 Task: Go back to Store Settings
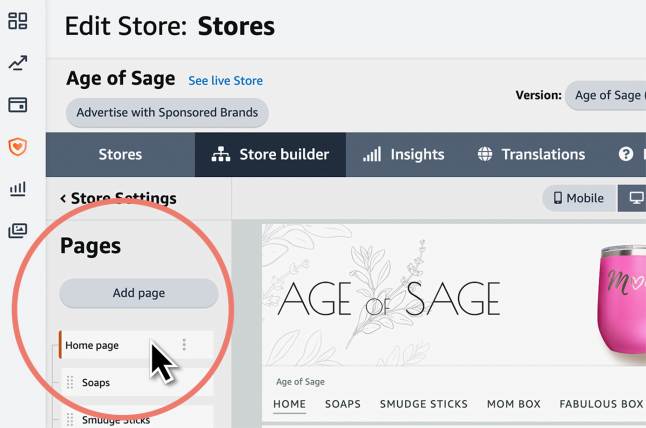coord(119,199)
